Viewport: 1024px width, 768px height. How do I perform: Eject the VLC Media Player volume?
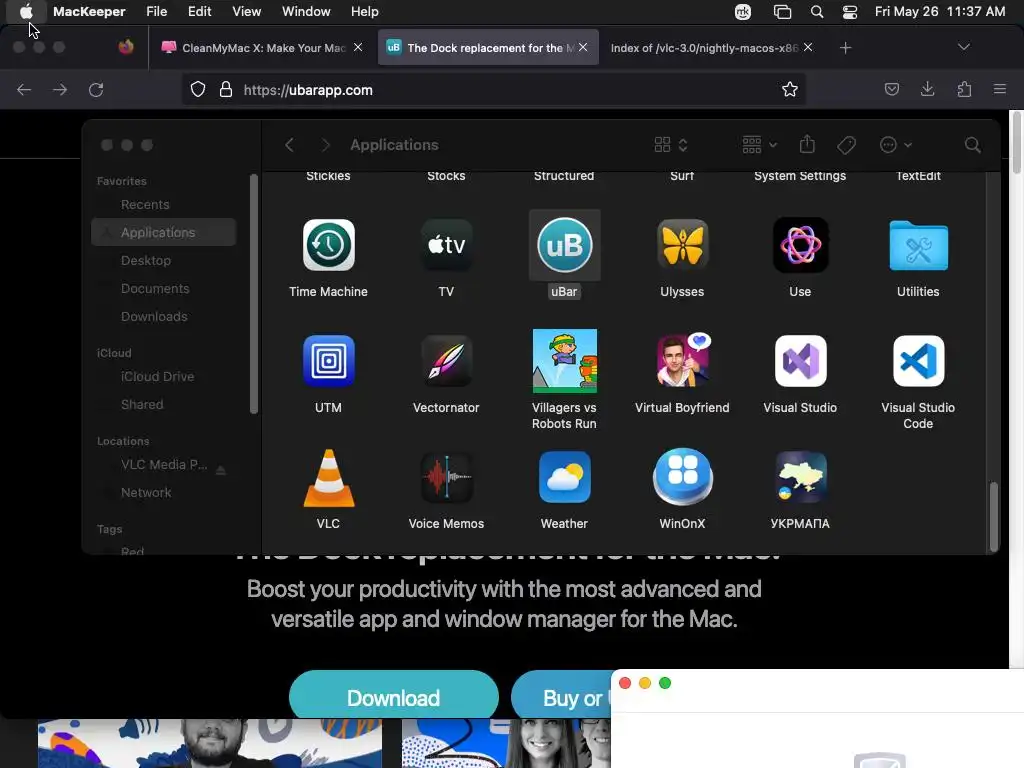(x=221, y=470)
